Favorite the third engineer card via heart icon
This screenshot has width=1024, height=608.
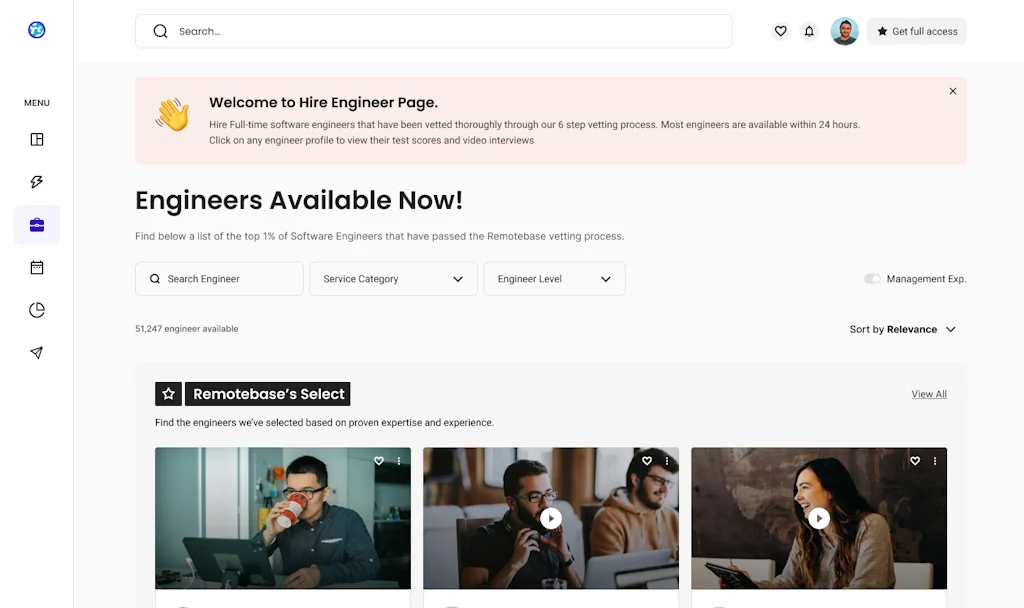point(915,461)
